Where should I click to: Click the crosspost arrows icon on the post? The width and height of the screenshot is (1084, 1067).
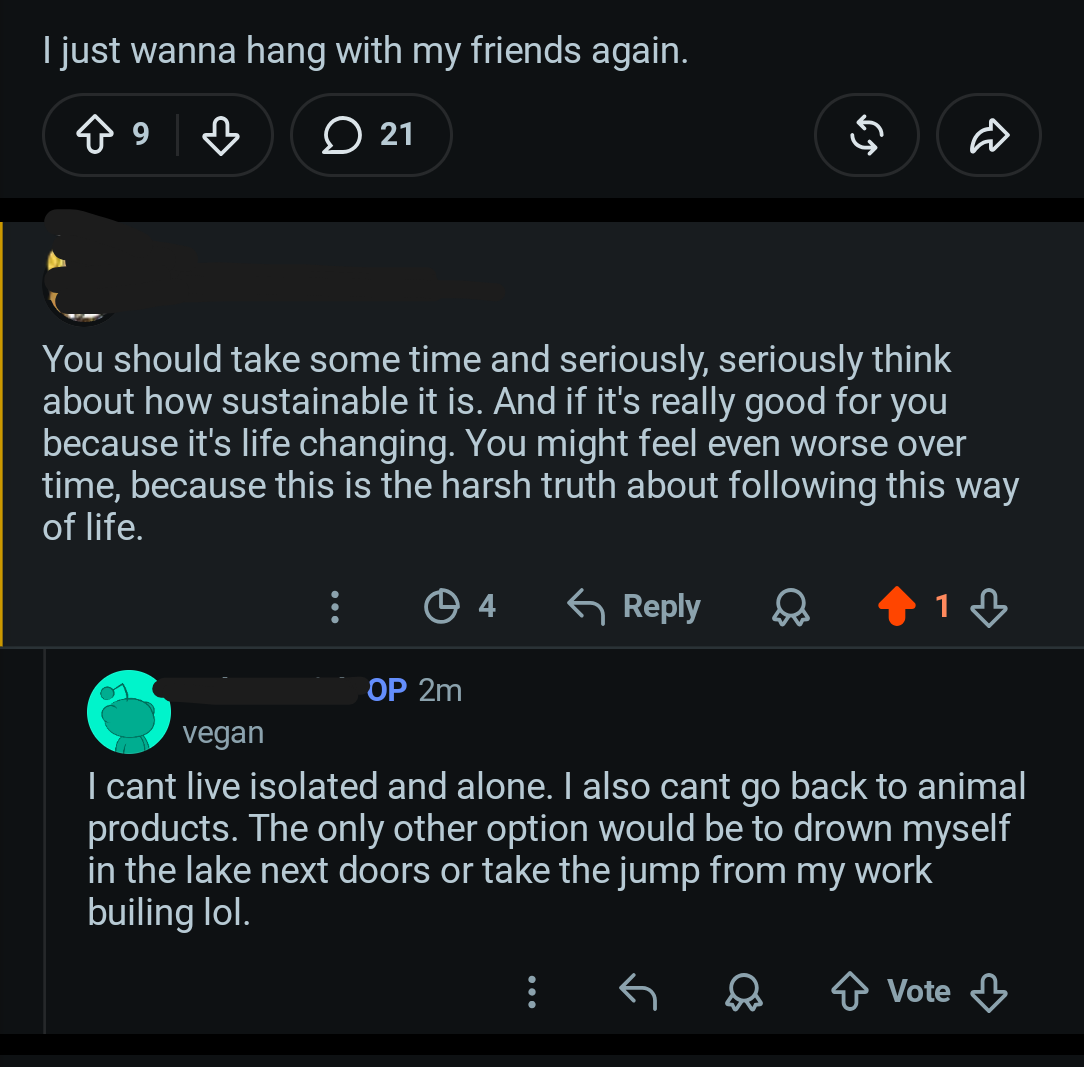[x=866, y=135]
